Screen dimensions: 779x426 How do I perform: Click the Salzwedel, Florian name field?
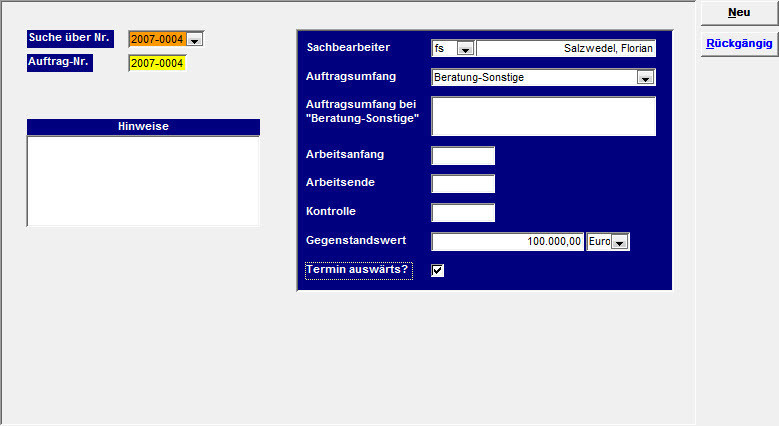click(566, 48)
